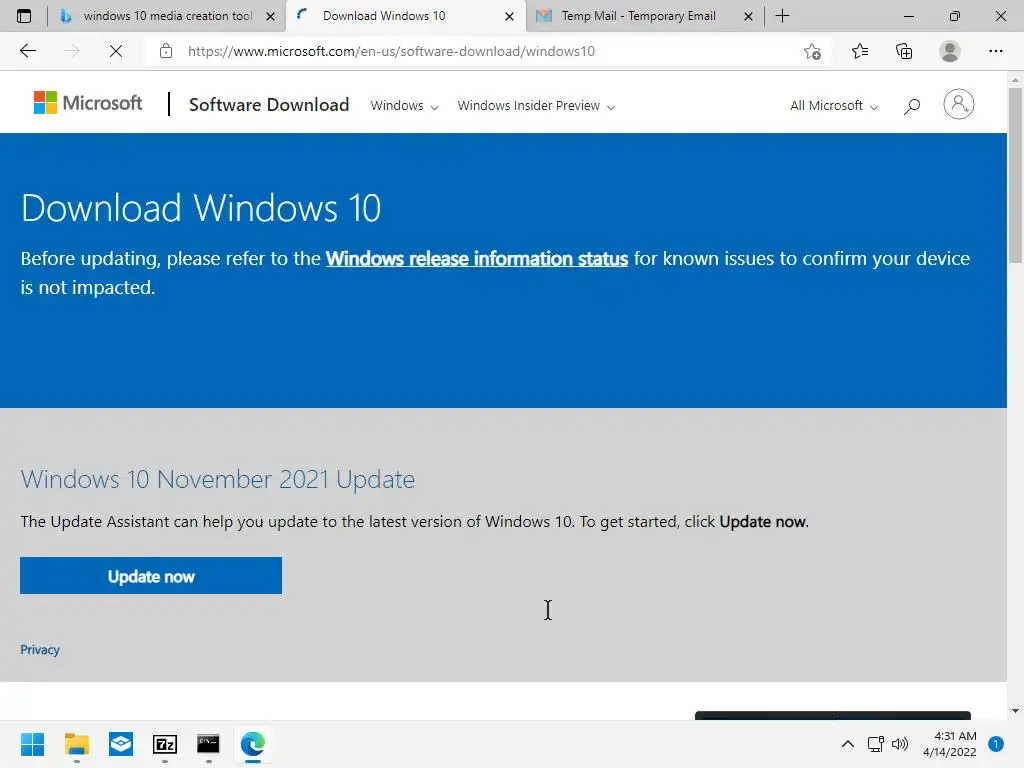Stop loading the page with X button
The image size is (1024, 768).
[116, 51]
